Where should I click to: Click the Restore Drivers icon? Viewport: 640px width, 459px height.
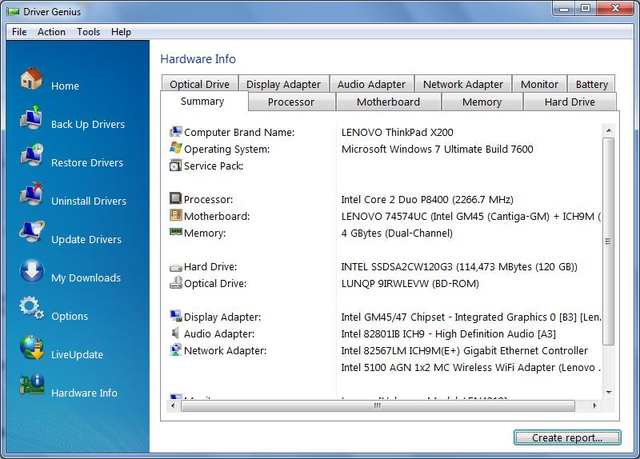pyautogui.click(x=31, y=155)
